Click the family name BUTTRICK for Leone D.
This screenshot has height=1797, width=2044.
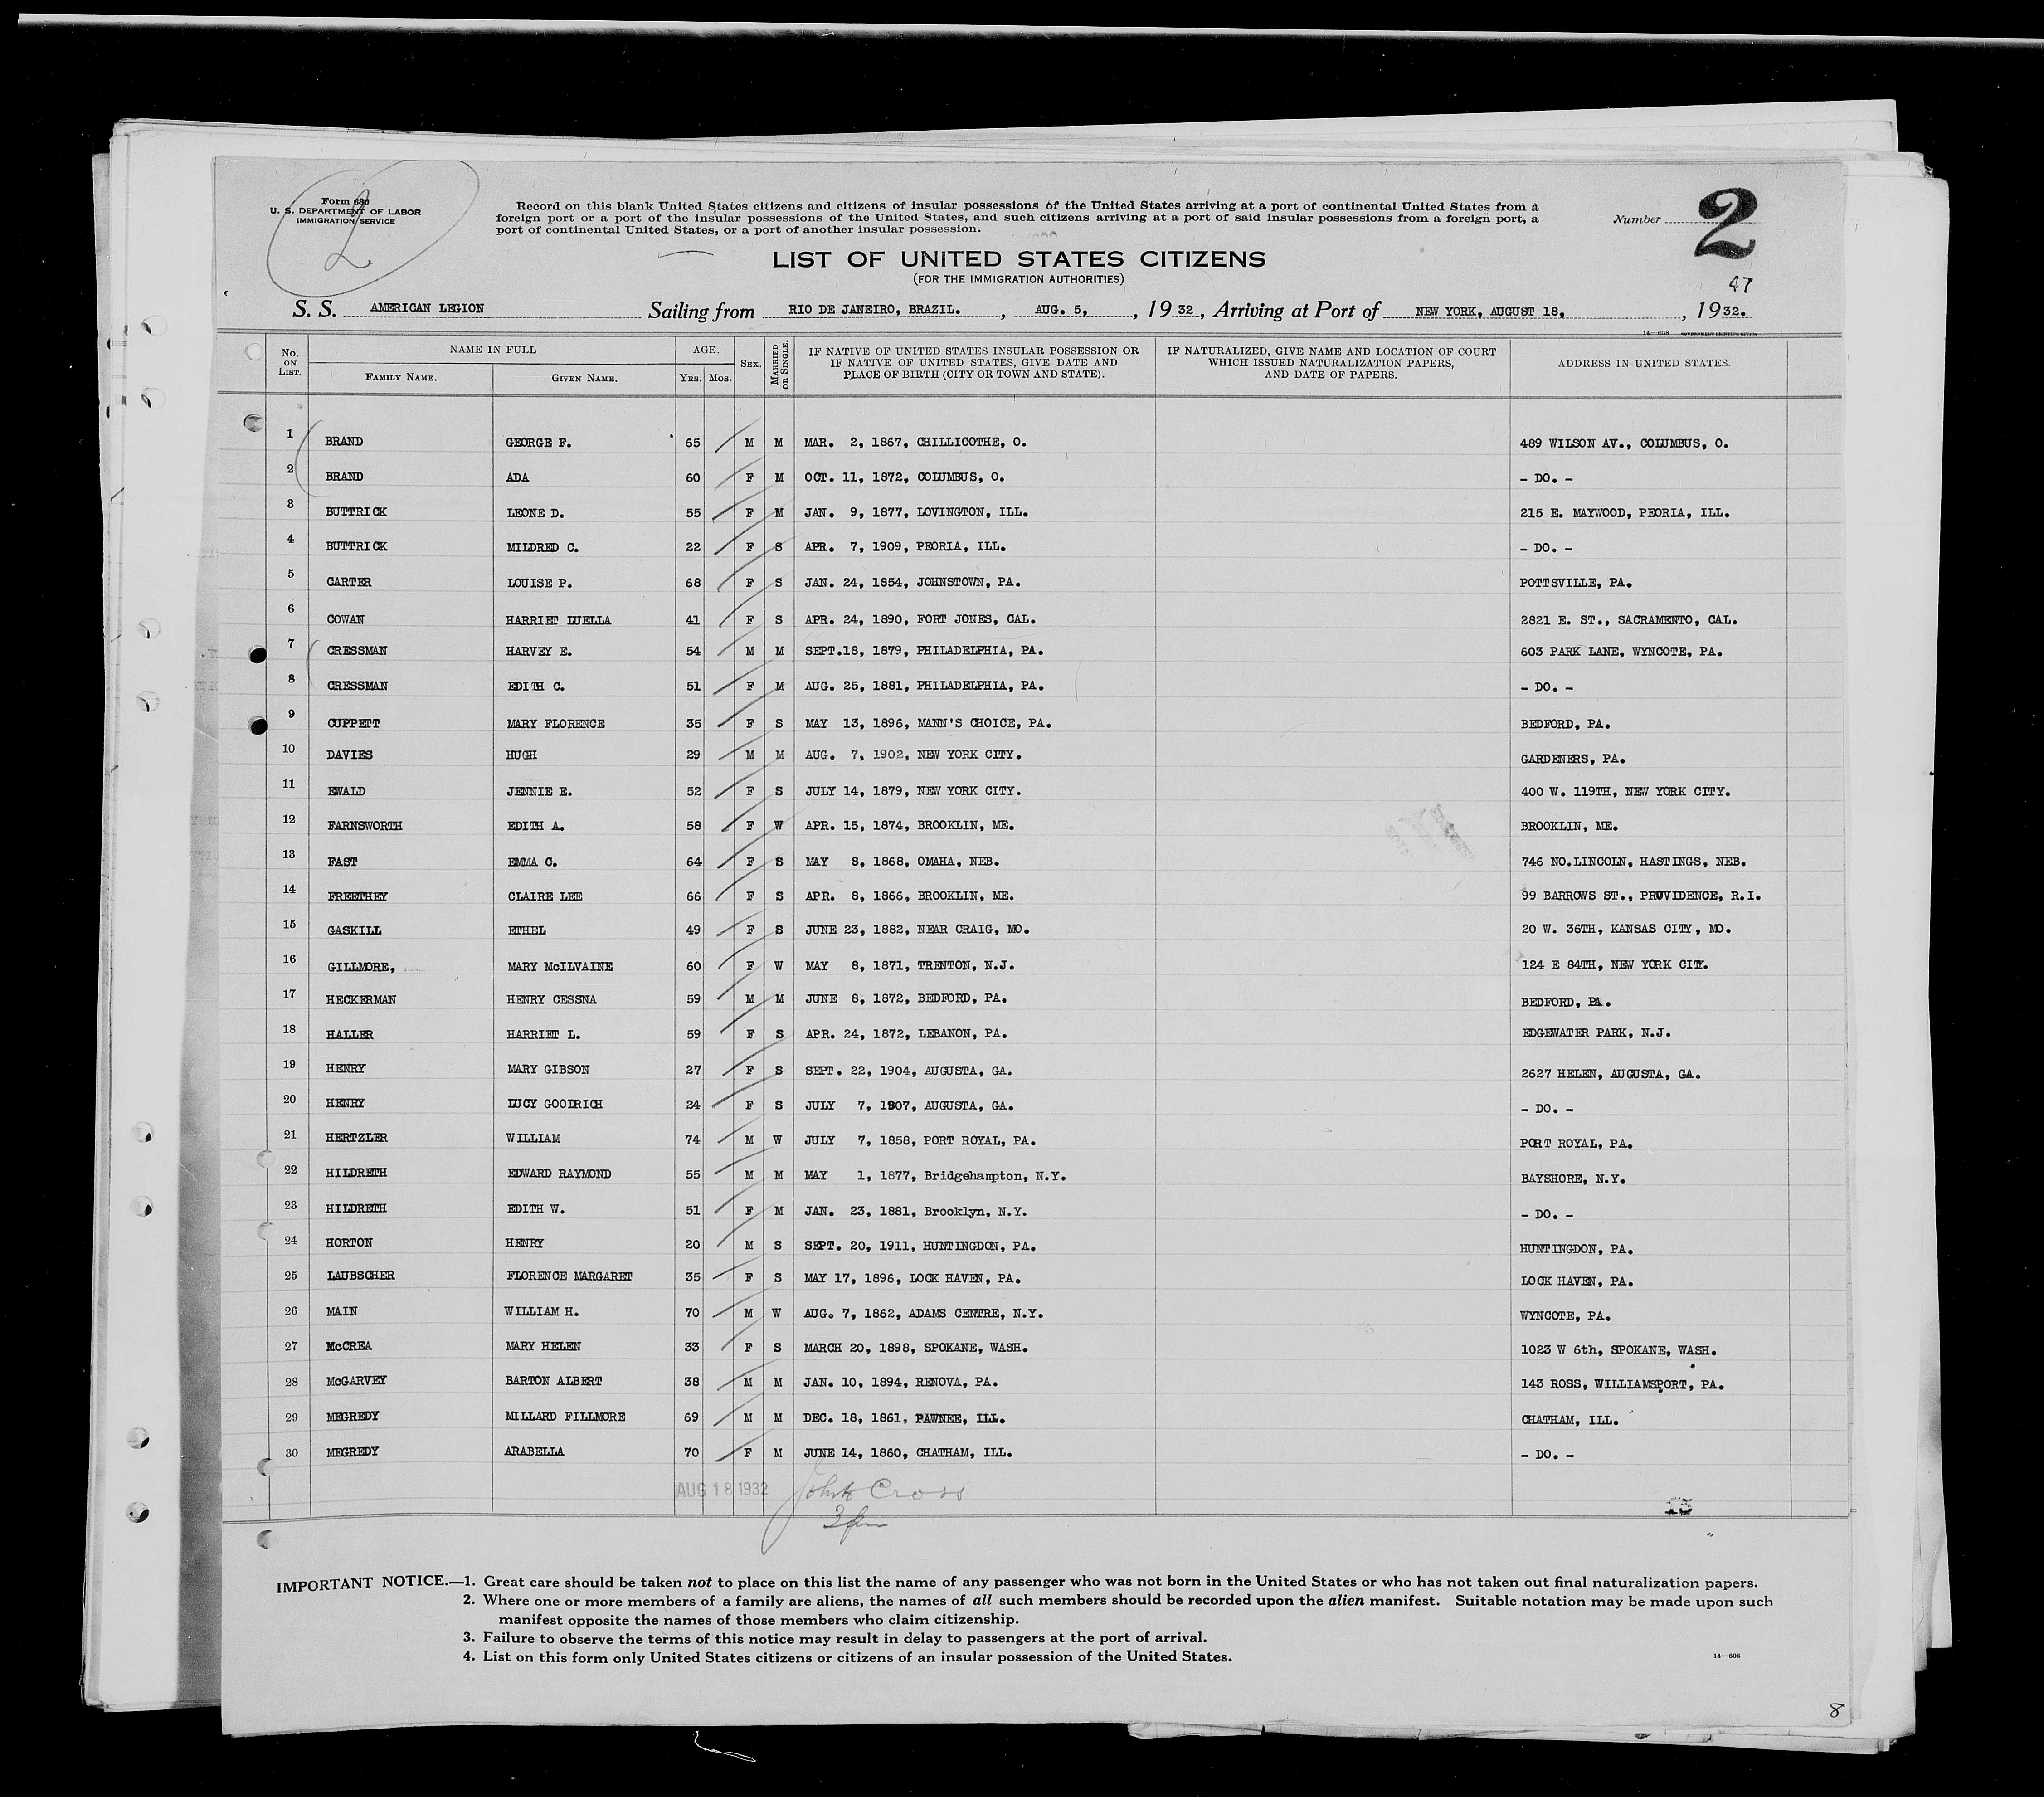[x=356, y=512]
